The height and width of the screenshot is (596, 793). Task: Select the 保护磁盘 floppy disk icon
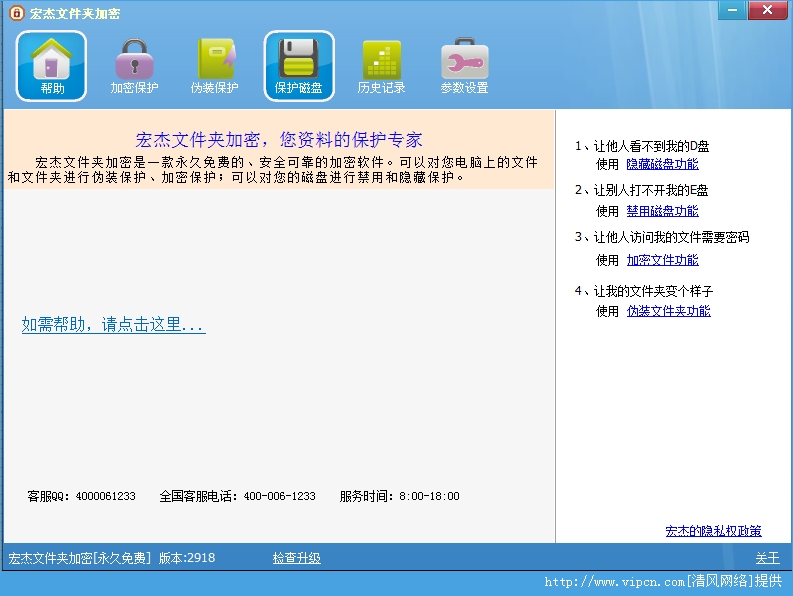[299, 66]
